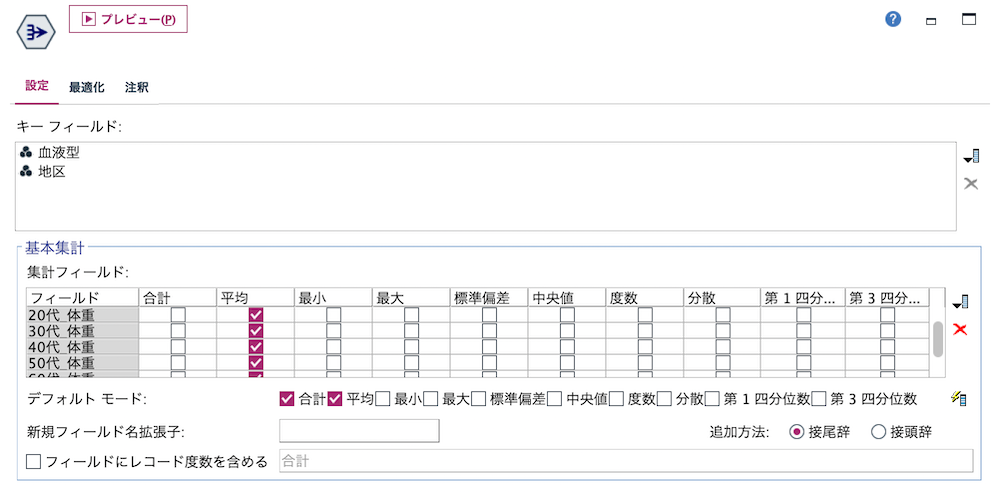Check 第1四分位 for 20代_体重 row

pos(804,315)
